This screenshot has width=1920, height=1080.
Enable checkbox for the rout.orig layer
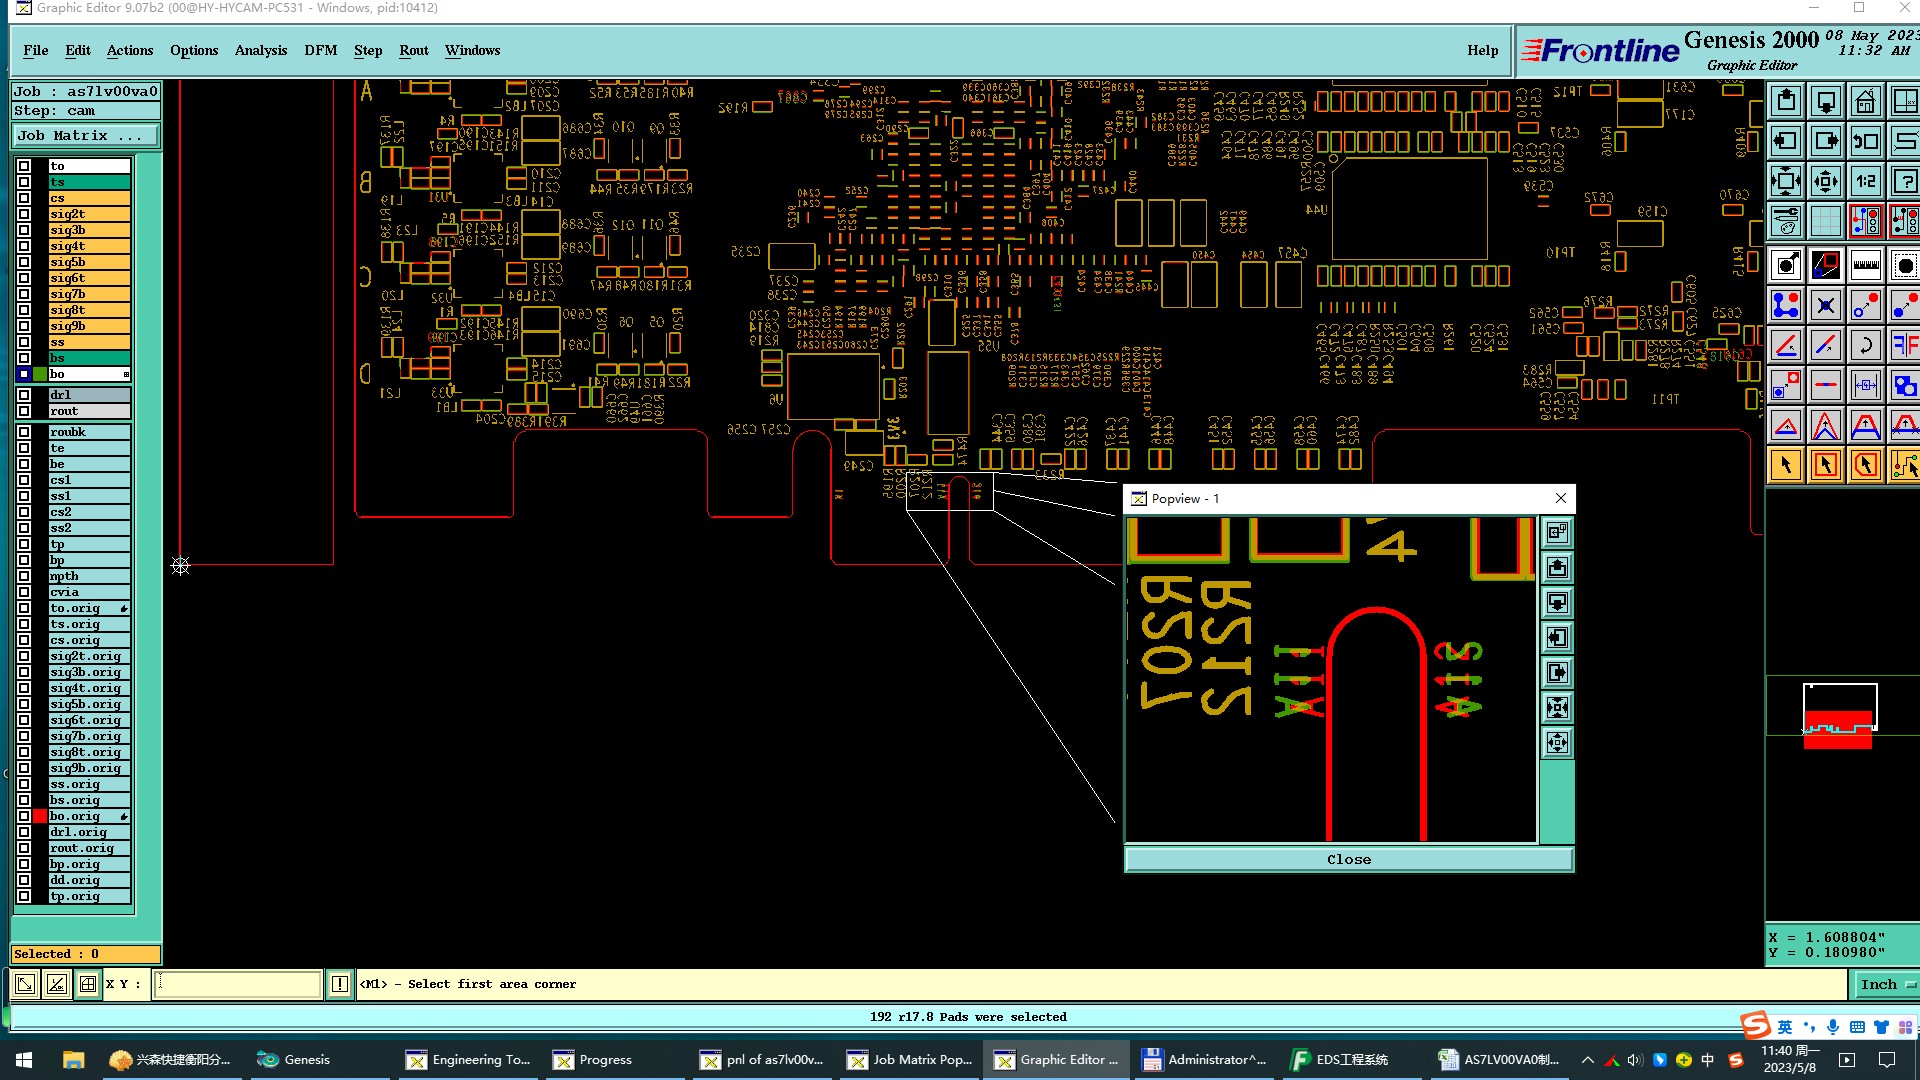24,848
